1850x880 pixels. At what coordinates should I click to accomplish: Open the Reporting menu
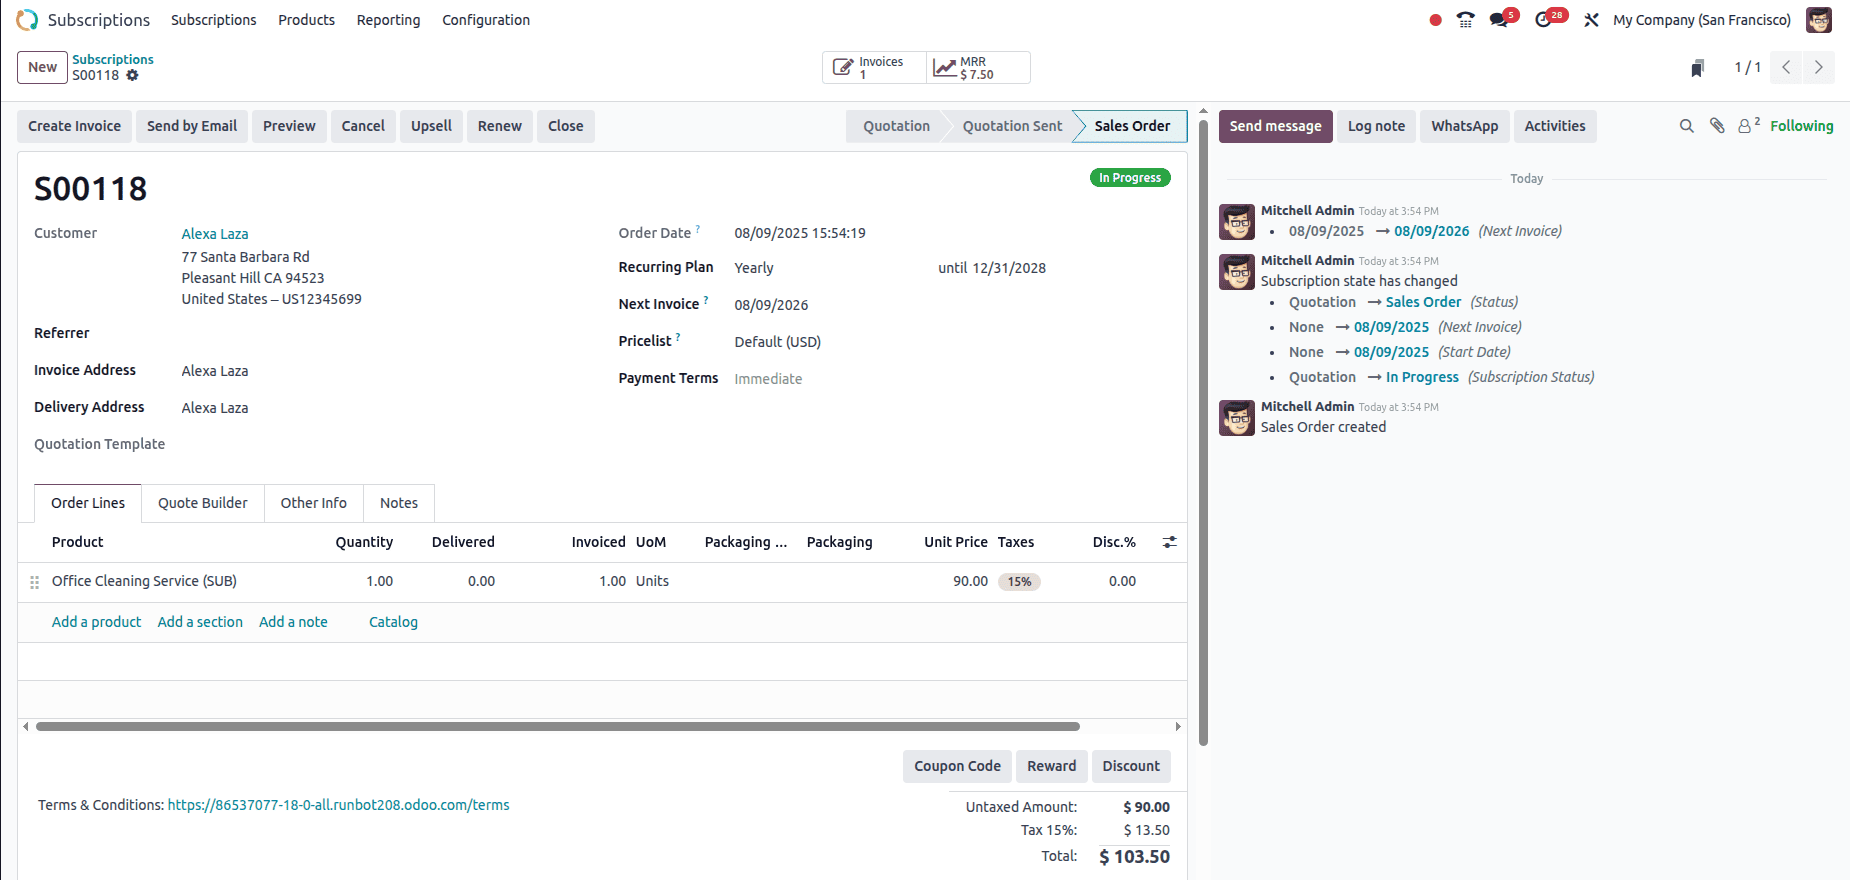coord(388,20)
